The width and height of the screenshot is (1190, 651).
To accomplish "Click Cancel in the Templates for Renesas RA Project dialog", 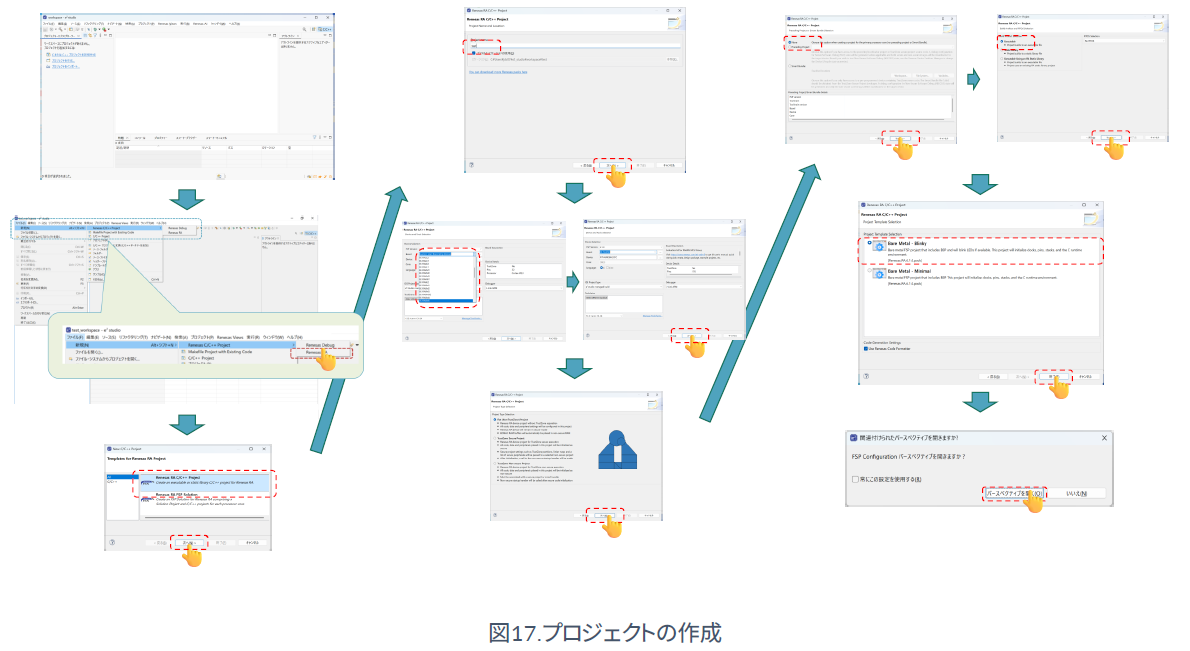I will coord(252,542).
